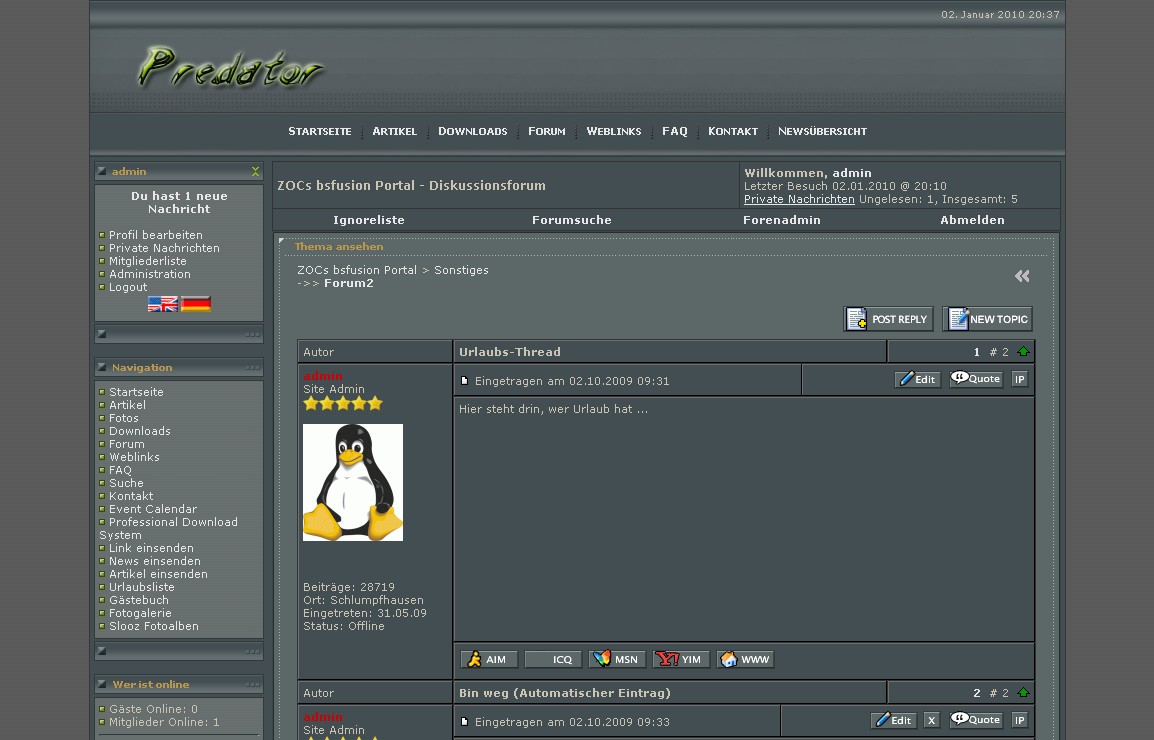Collapse the Wer ist online panel
Screen dimensions: 1154x740
pyautogui.click(x=252, y=685)
